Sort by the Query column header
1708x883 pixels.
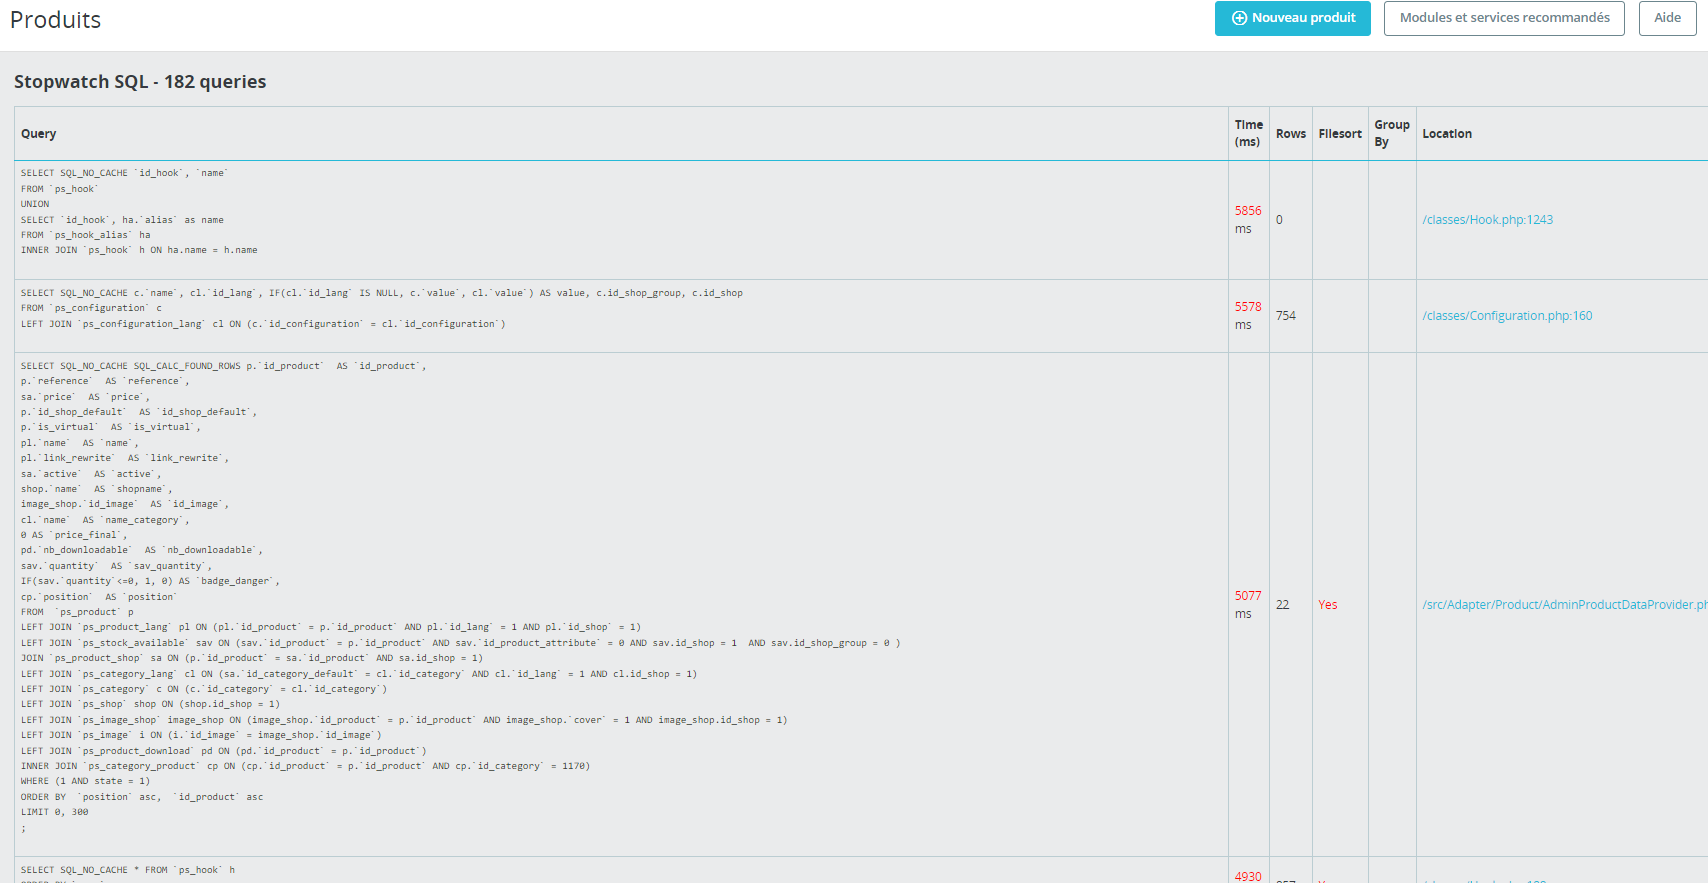click(38, 134)
